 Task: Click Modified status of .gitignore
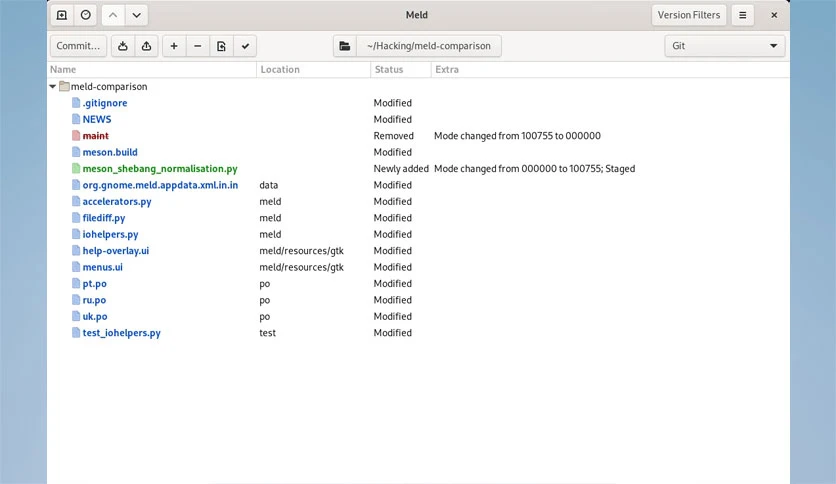coord(392,103)
